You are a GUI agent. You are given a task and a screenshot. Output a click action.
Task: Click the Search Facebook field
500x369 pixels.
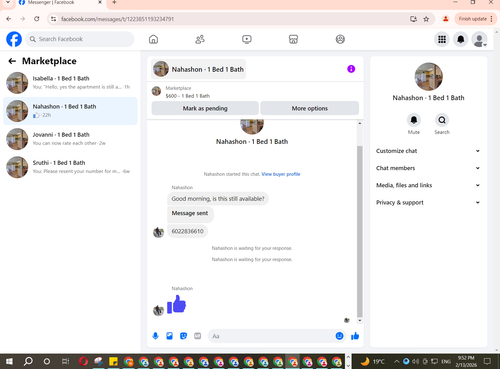[80, 39]
